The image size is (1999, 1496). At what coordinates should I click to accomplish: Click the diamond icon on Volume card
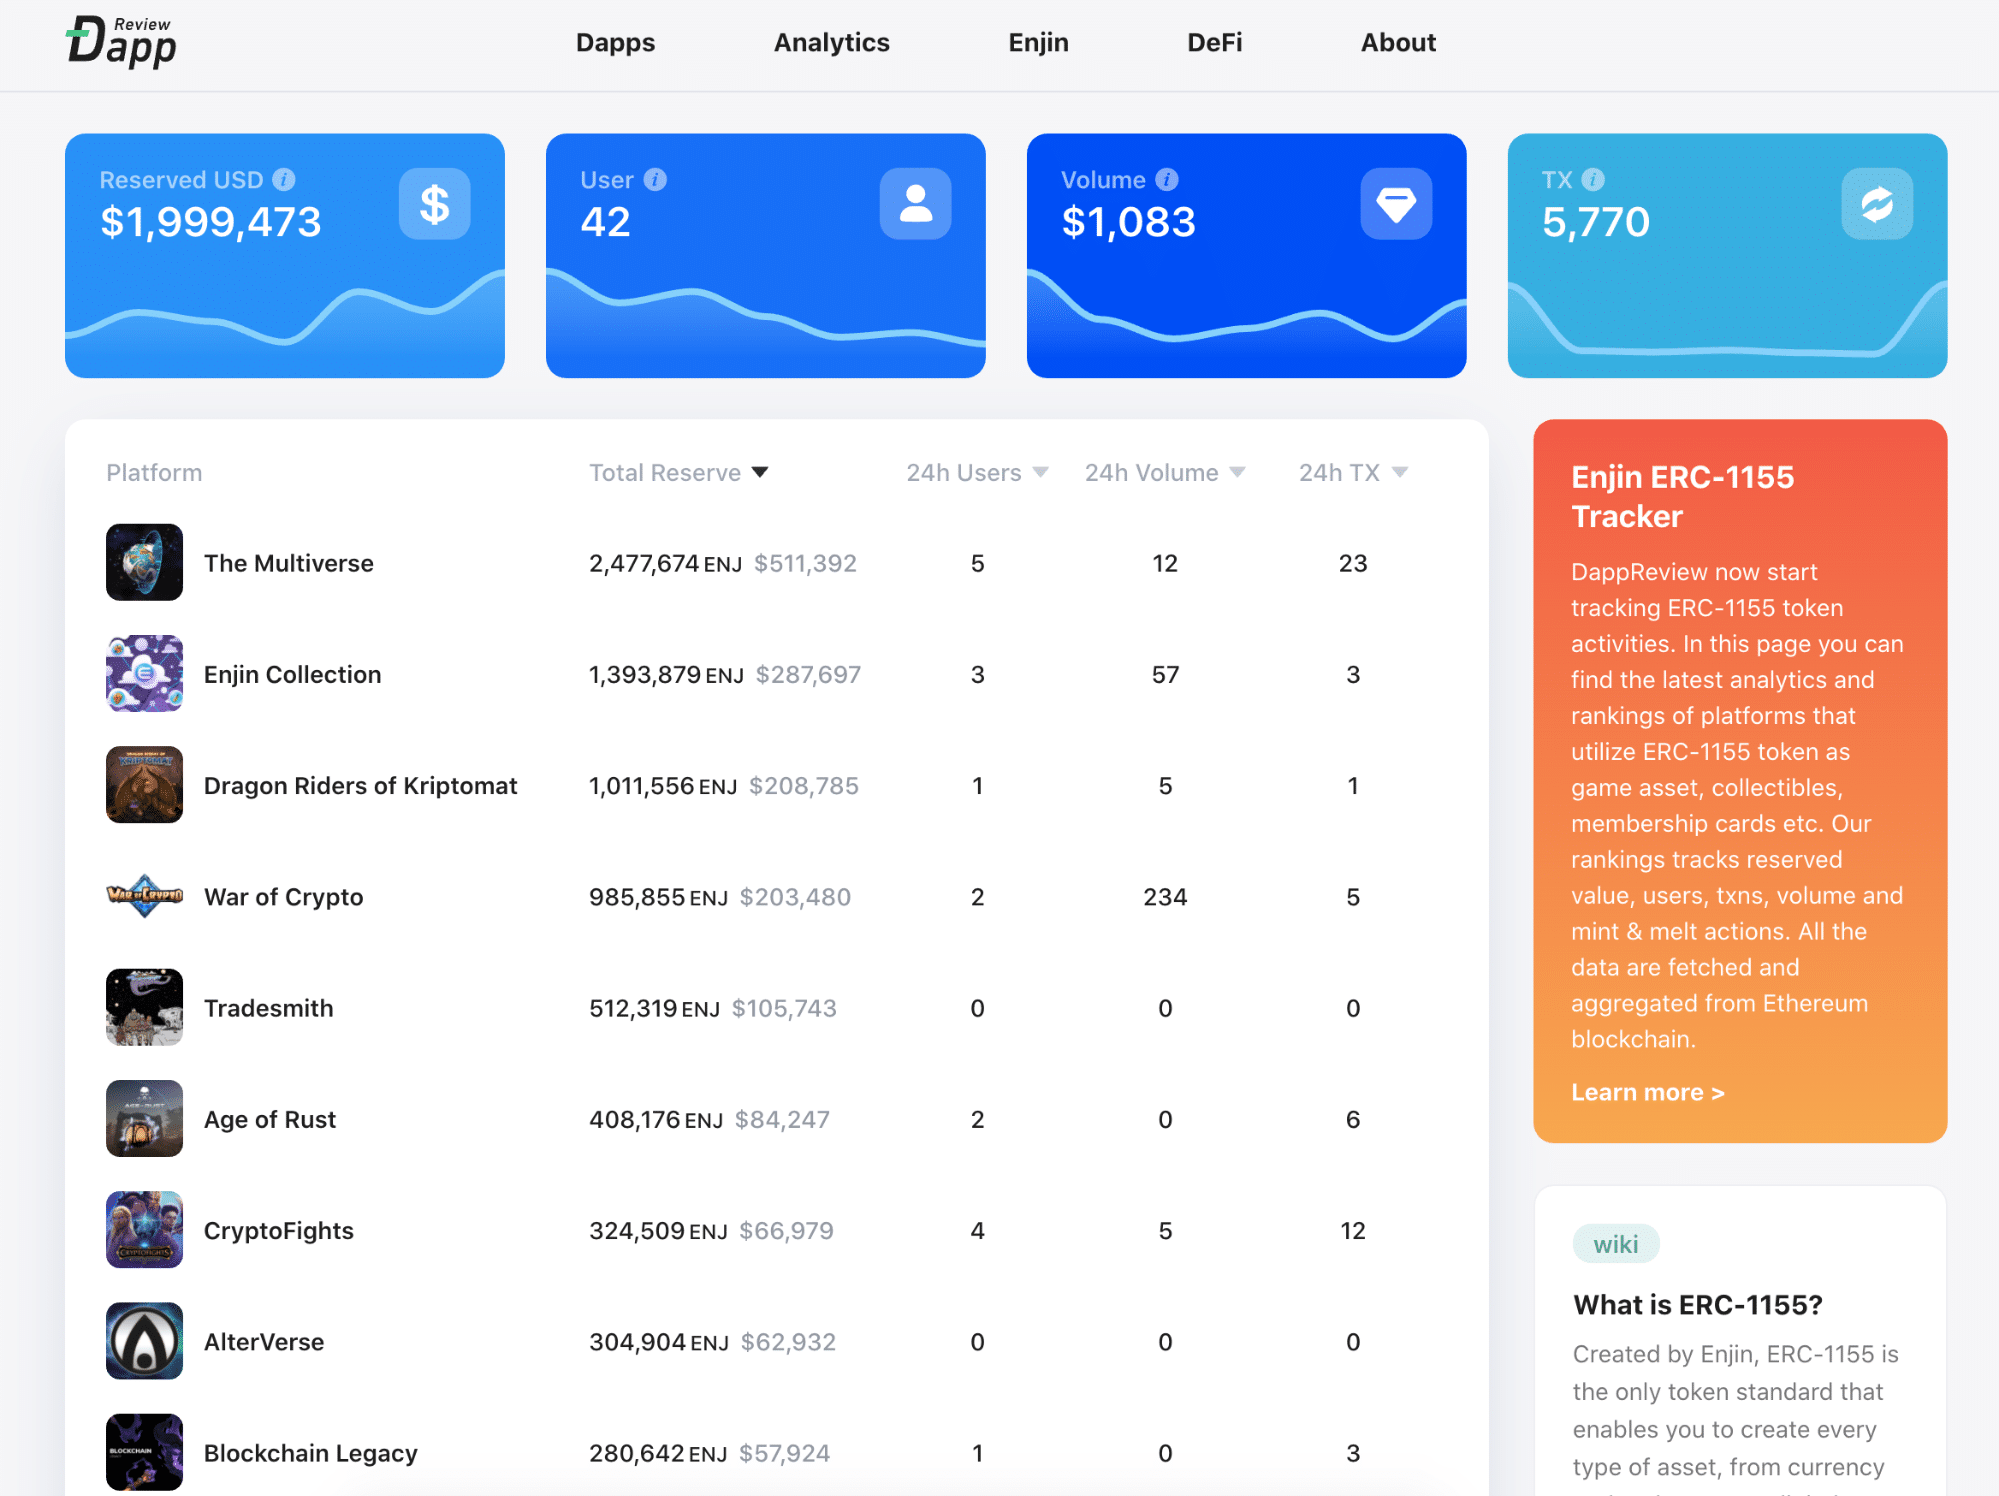tap(1397, 204)
